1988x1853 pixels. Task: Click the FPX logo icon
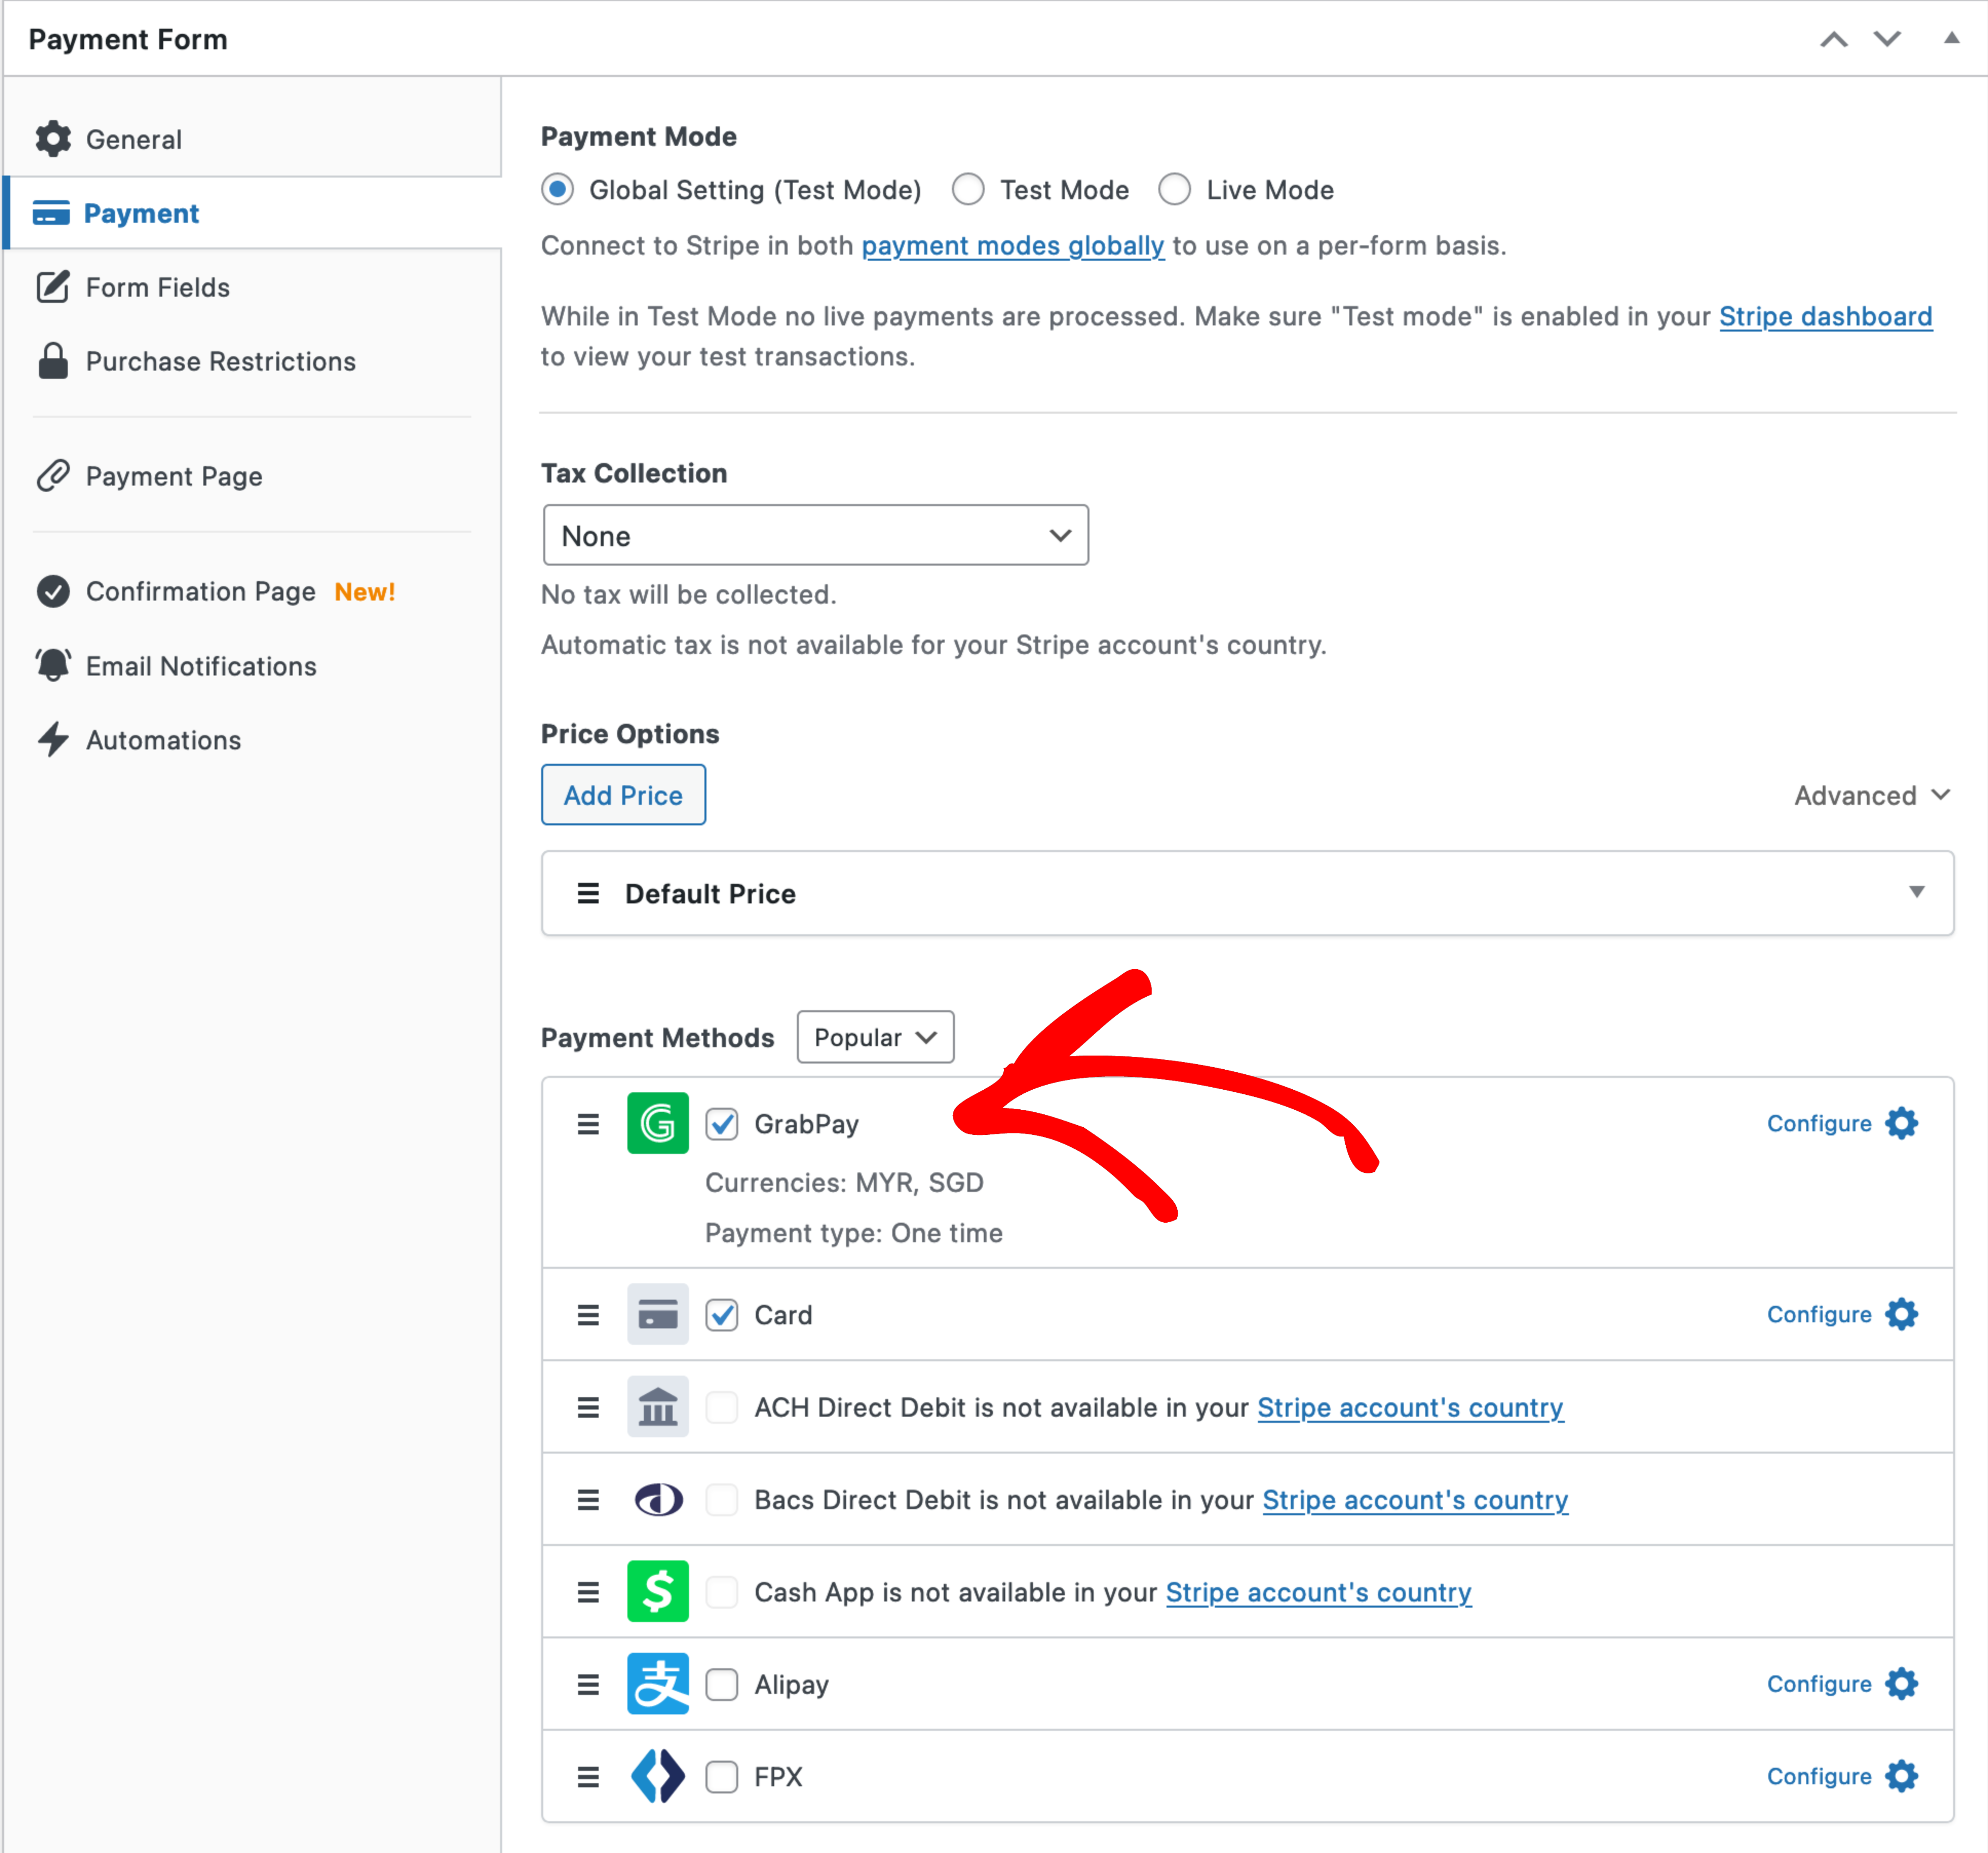pos(657,1776)
